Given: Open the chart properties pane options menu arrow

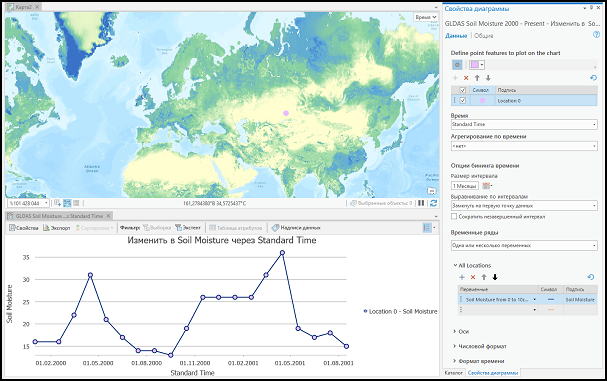Looking at the screenshot, I should [x=585, y=8].
